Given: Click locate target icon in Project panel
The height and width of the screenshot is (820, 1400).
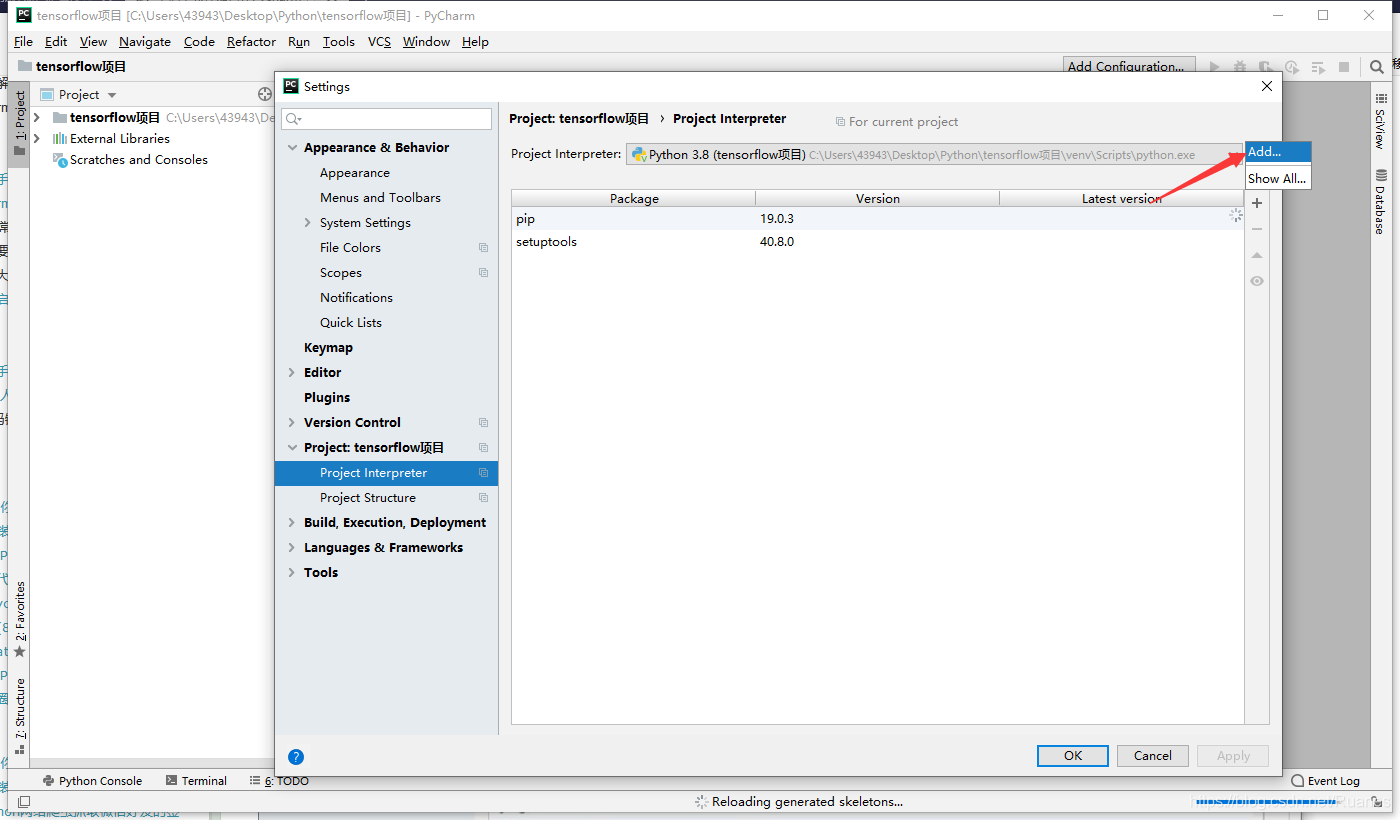Looking at the screenshot, I should [x=265, y=94].
